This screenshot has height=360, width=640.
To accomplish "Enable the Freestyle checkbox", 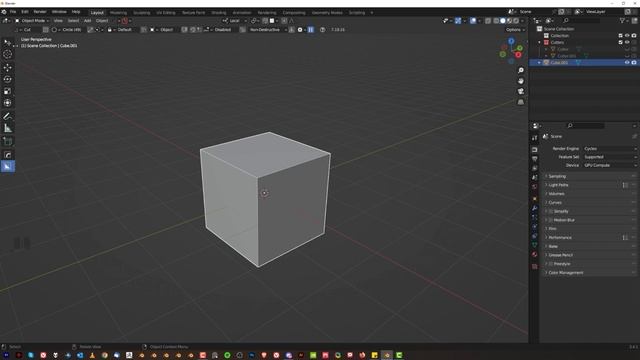I will coord(551,264).
